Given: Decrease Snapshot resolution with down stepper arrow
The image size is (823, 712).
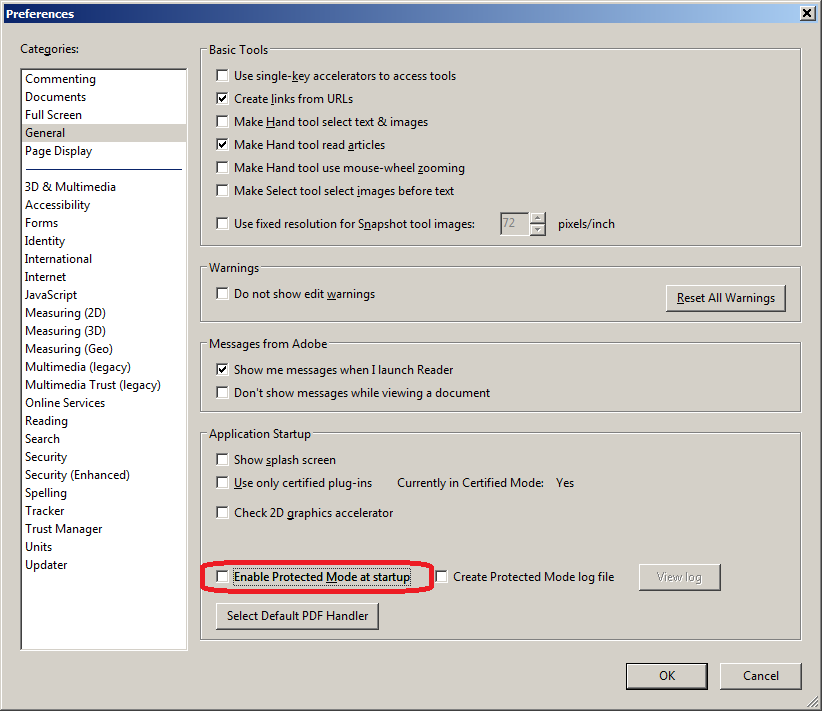Looking at the screenshot, I should (537, 229).
